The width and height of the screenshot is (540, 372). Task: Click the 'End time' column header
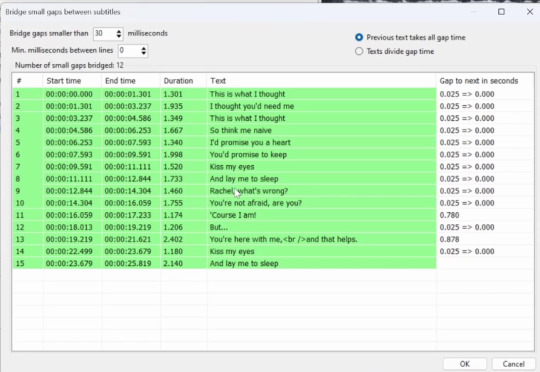tap(131, 81)
